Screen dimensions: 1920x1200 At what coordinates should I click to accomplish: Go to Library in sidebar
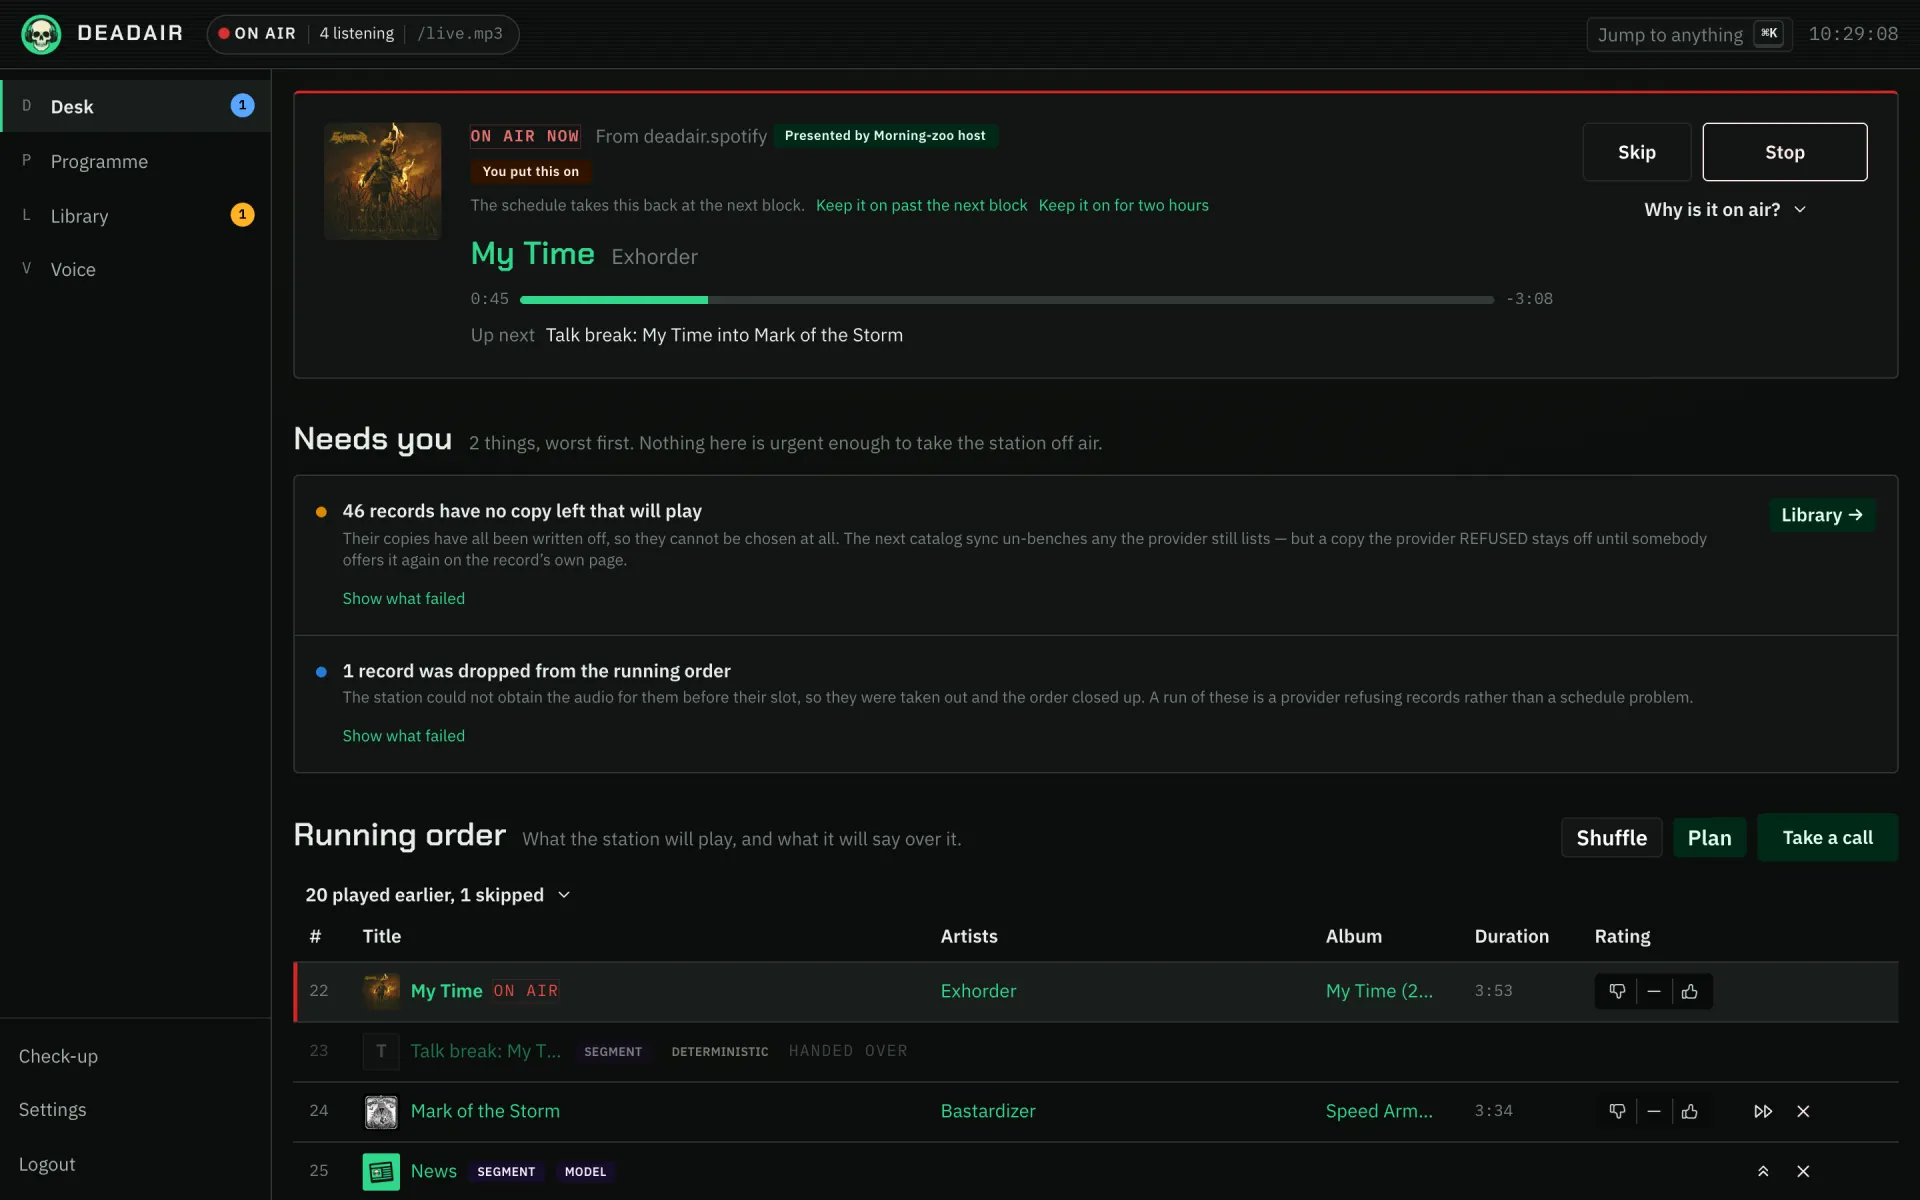(x=136, y=215)
